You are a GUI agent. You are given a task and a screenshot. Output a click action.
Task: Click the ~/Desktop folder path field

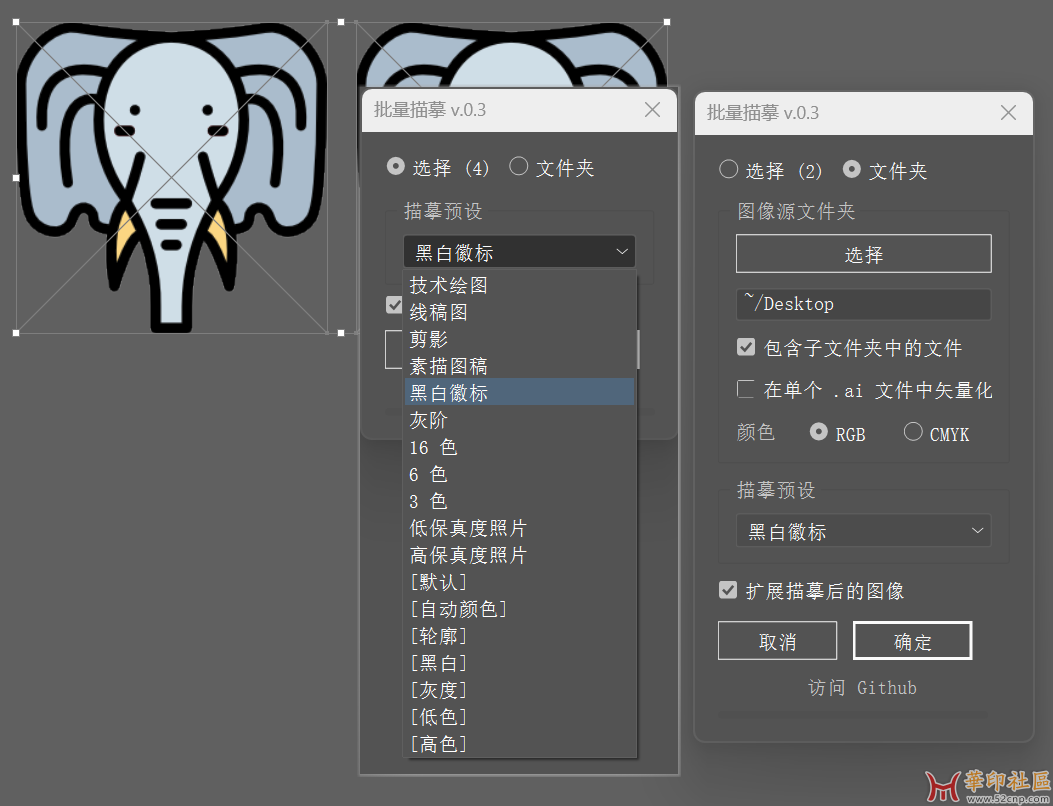click(864, 304)
